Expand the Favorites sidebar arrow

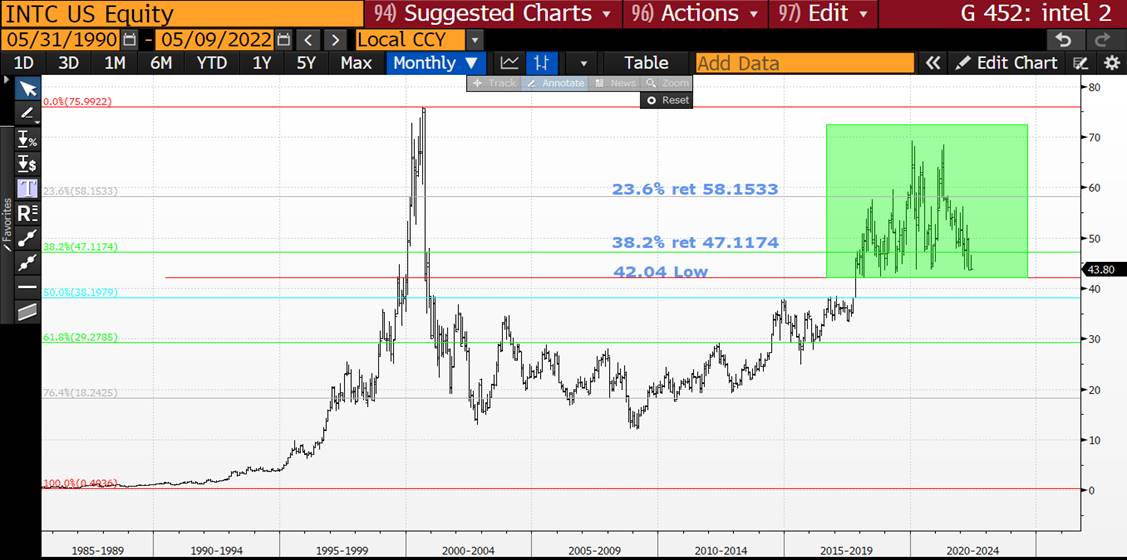pos(7,81)
